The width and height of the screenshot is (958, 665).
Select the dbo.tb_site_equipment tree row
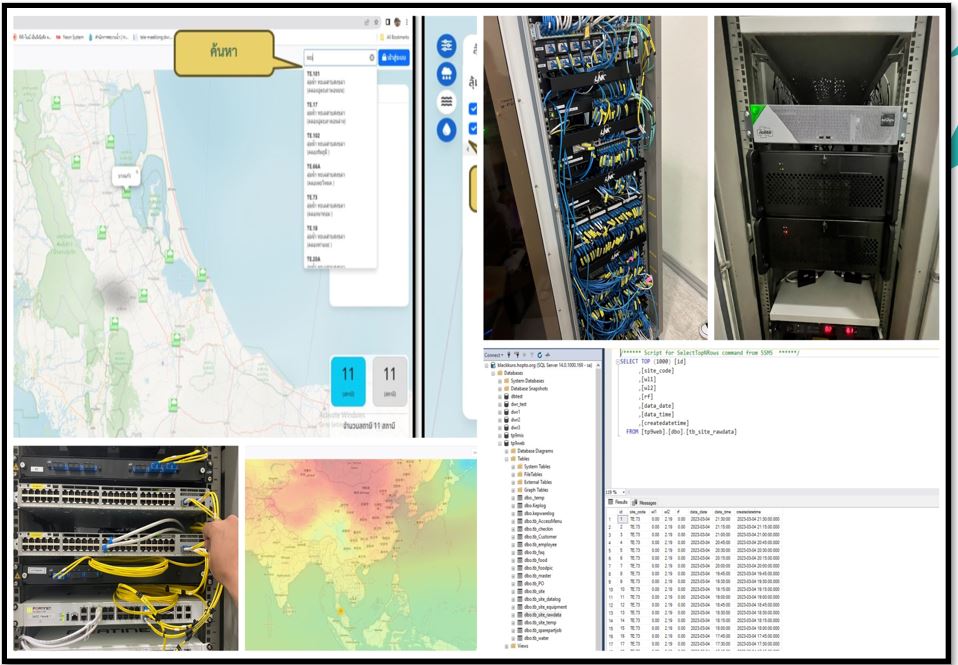[541, 607]
